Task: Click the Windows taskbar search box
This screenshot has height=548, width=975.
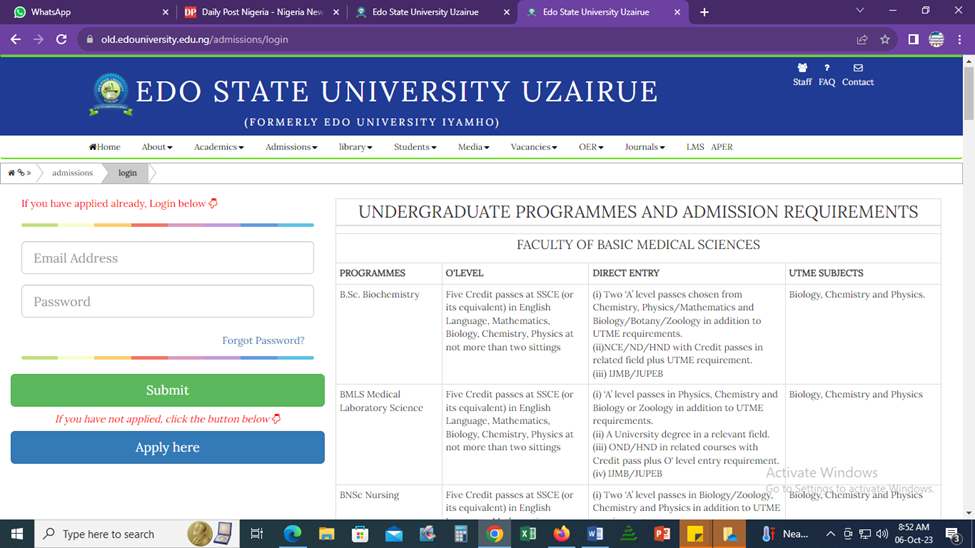Action: [x=136, y=534]
